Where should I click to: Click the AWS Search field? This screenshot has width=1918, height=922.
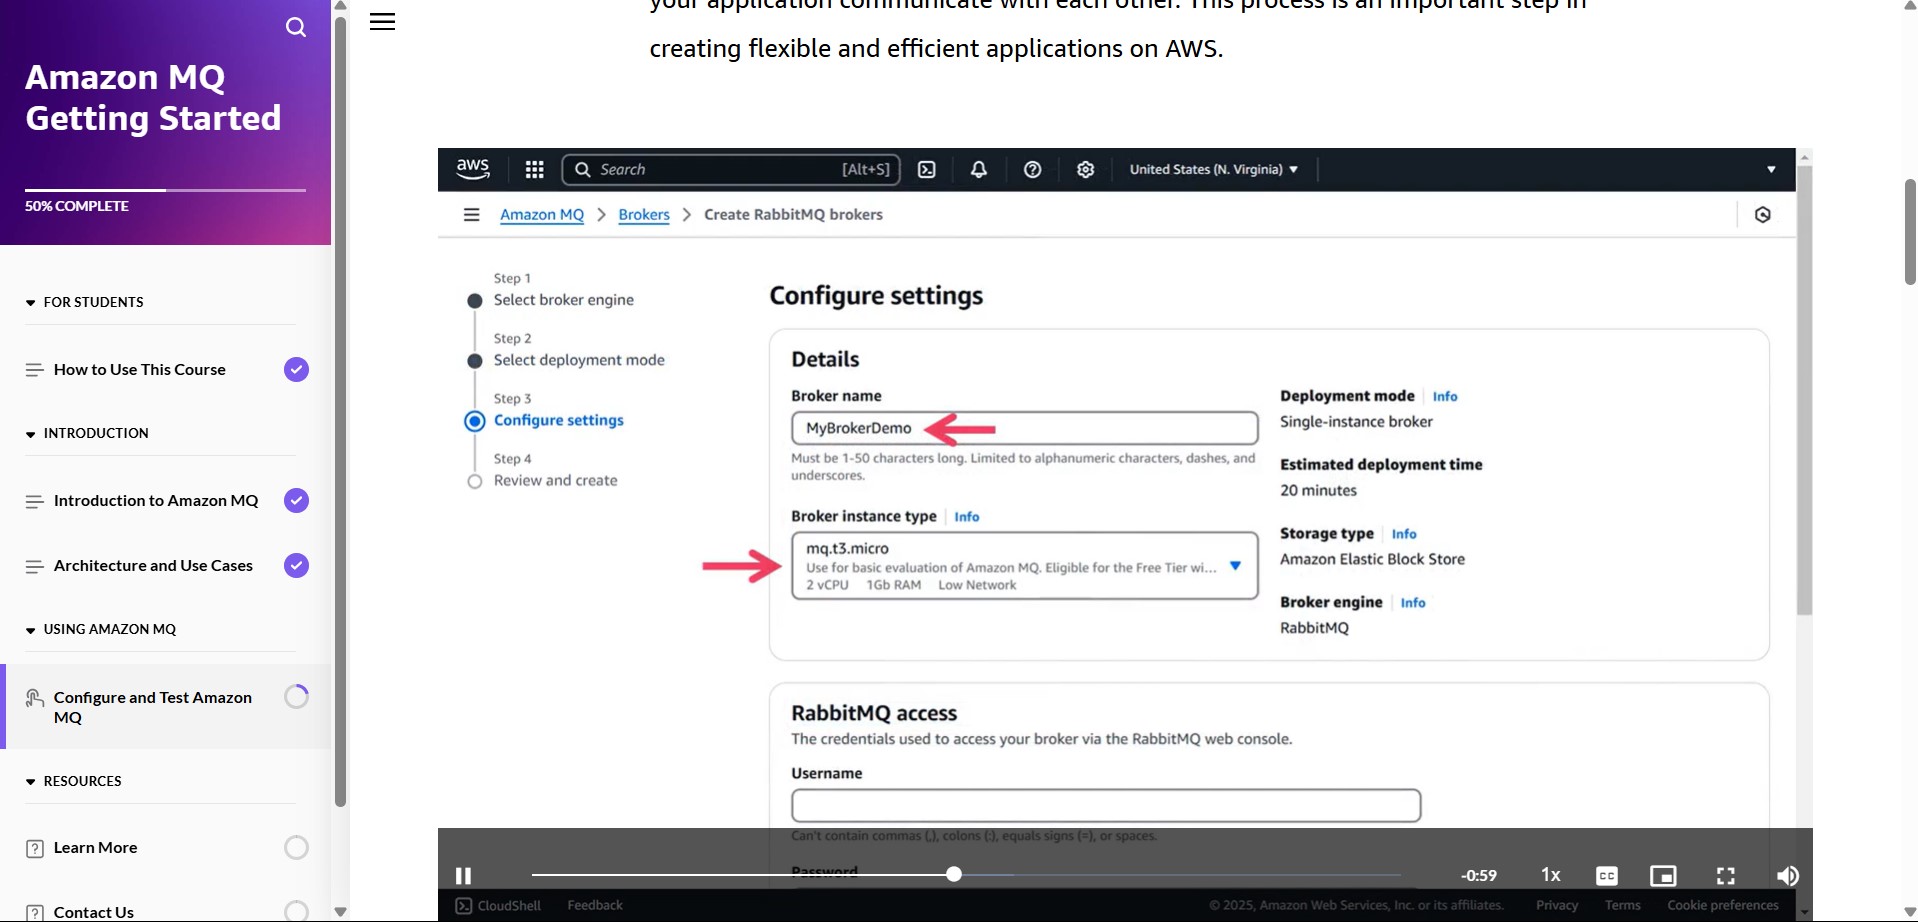click(x=732, y=170)
